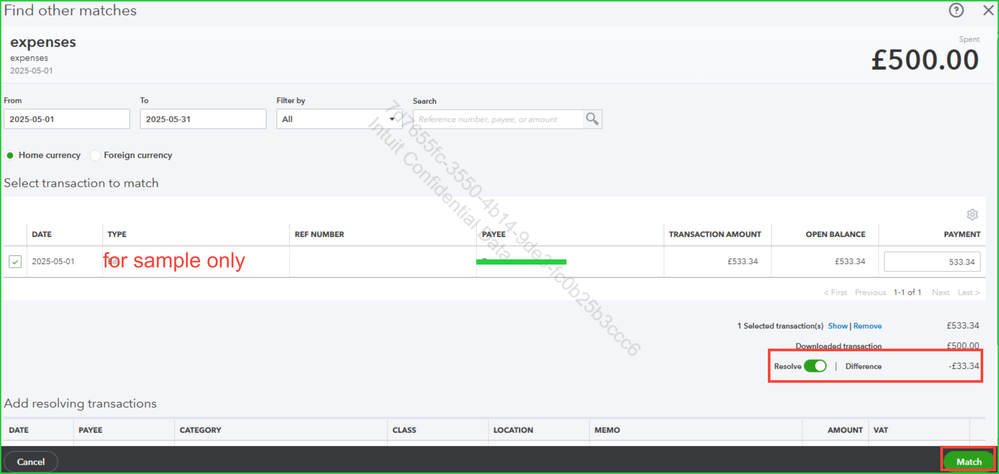Sort by OPEN BALANCE column header
Viewport: 999px width, 474px height.
(x=833, y=234)
